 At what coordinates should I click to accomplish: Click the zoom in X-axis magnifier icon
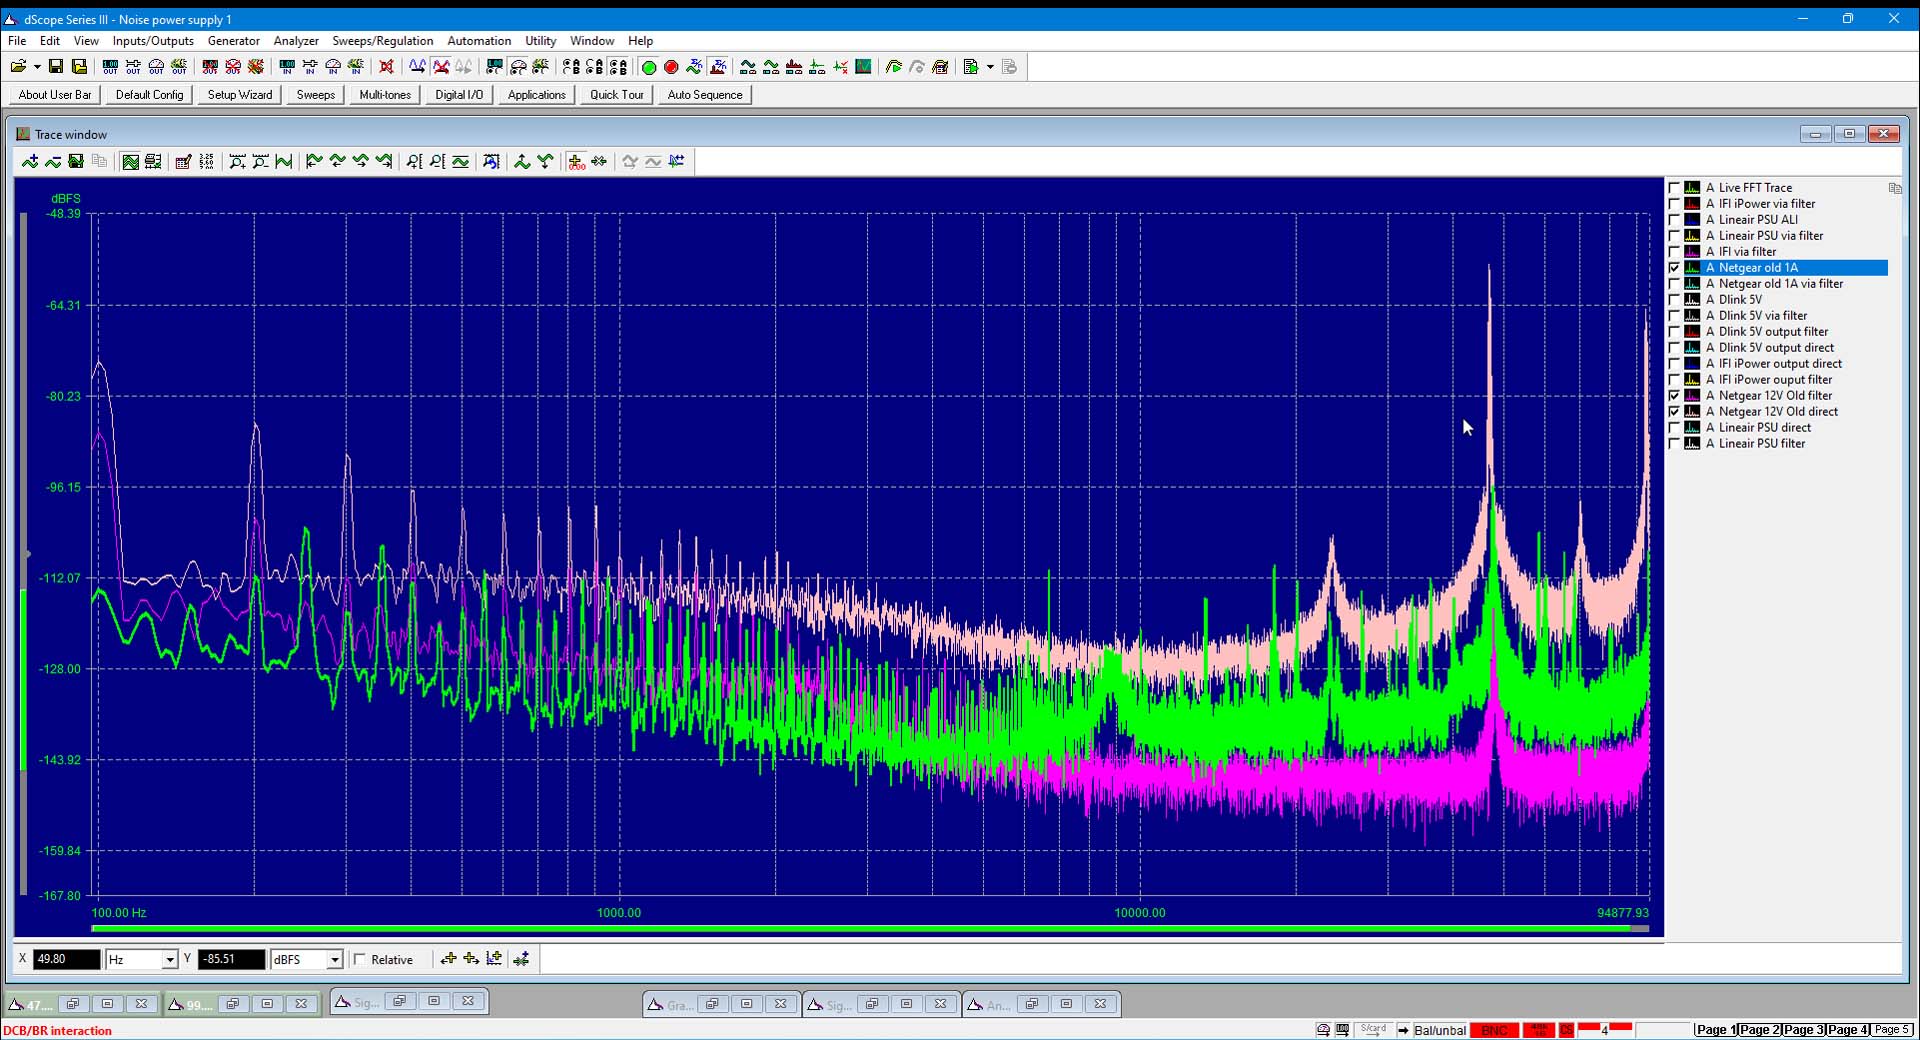[237, 161]
